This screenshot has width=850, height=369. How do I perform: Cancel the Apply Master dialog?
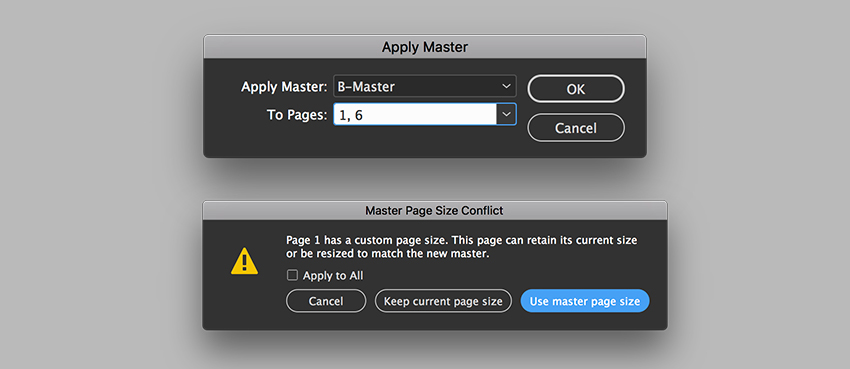576,128
